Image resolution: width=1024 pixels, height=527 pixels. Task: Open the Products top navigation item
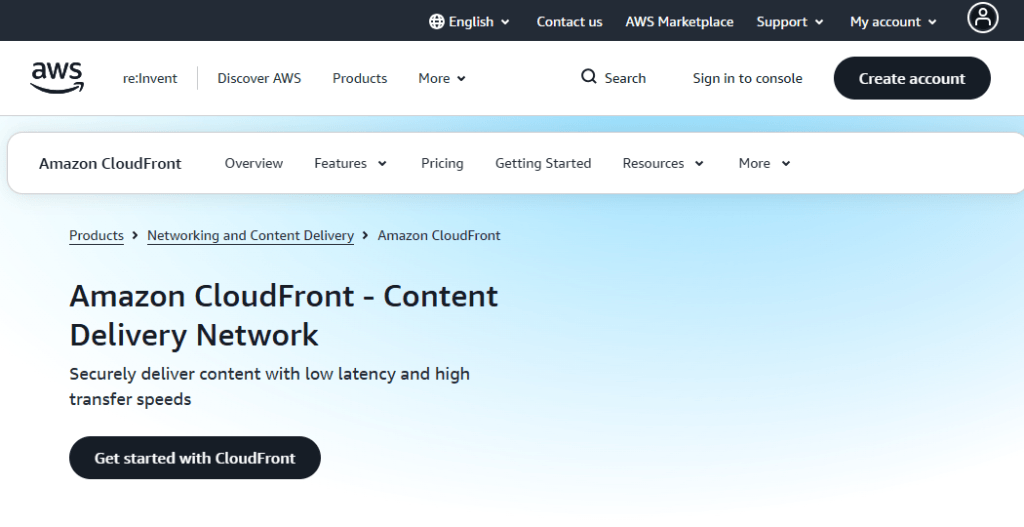pyautogui.click(x=360, y=78)
